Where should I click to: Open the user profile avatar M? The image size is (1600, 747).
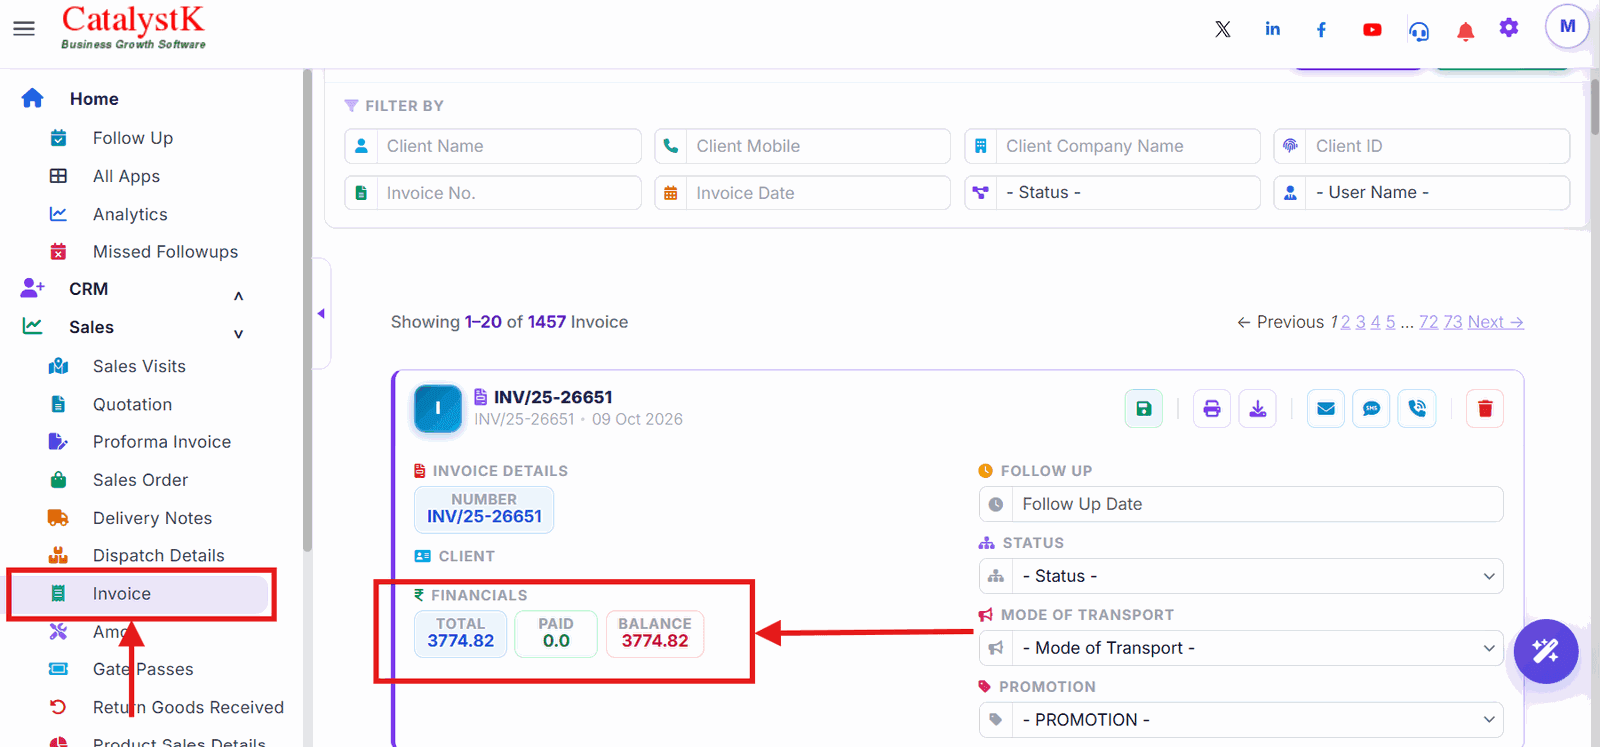tap(1567, 27)
